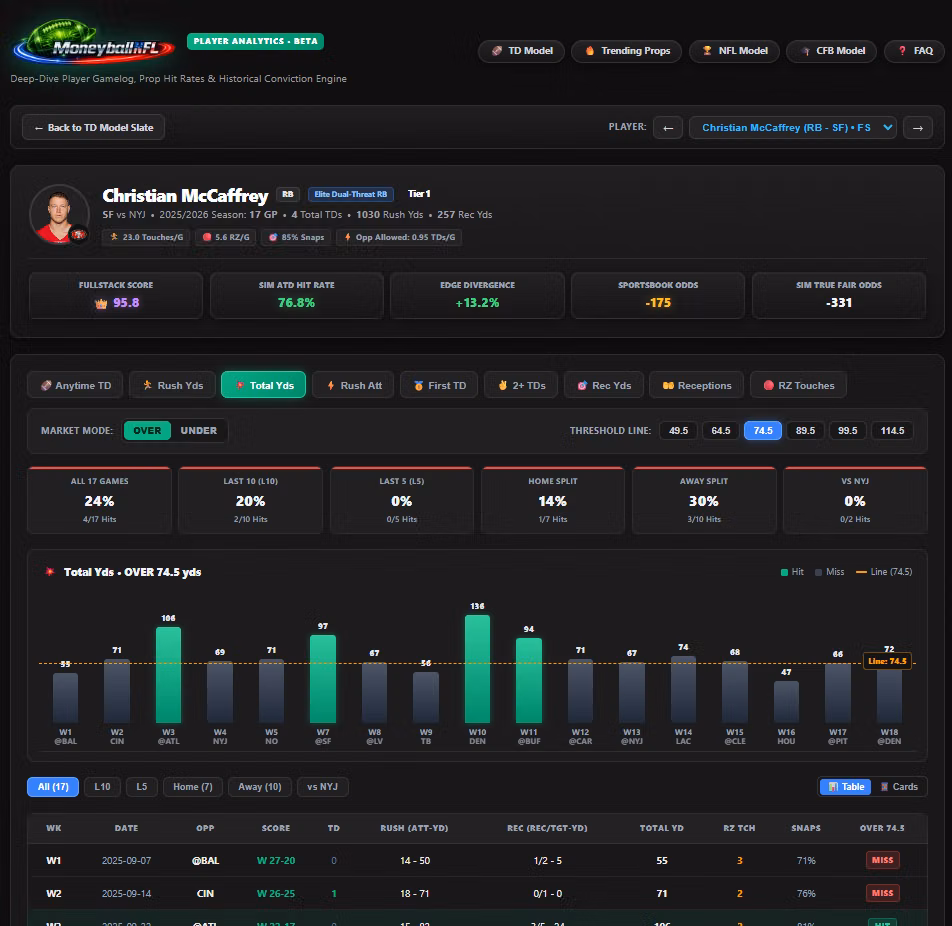Select the Anytime TD tab
Image resolution: width=952 pixels, height=926 pixels.
click(75, 385)
